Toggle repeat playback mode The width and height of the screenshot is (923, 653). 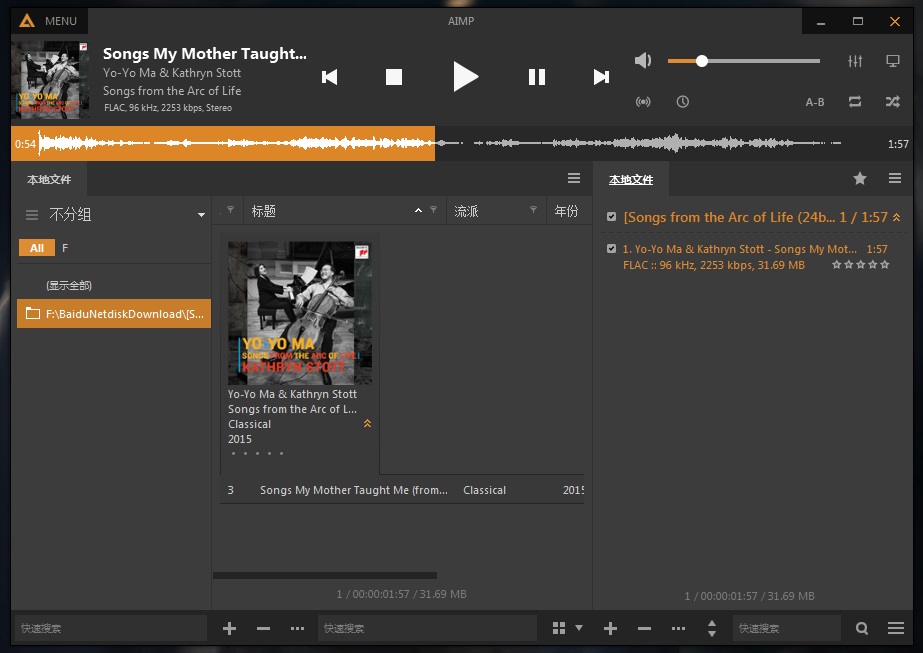point(855,102)
